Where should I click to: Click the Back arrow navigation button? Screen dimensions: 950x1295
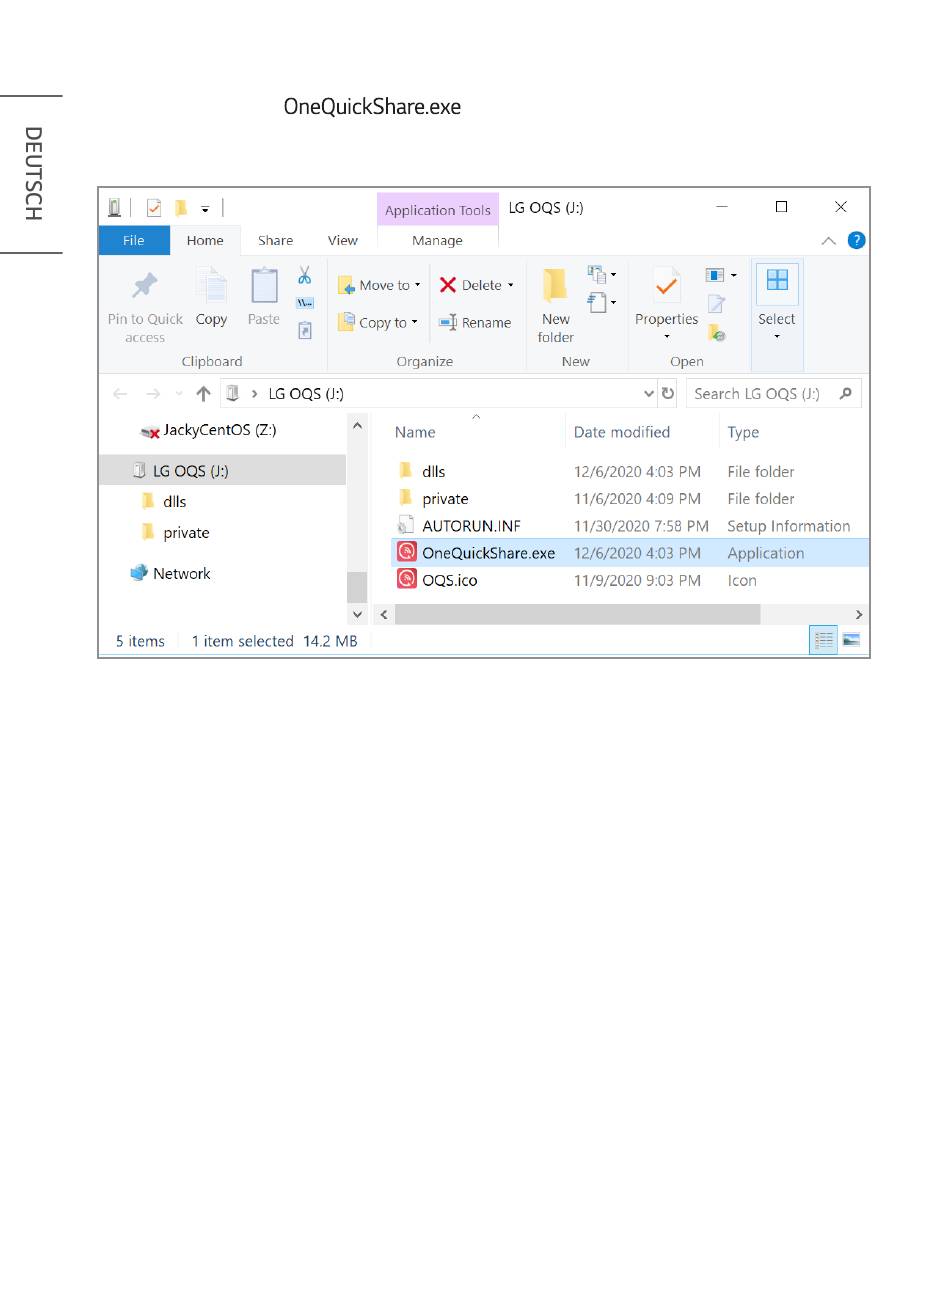(x=120, y=394)
